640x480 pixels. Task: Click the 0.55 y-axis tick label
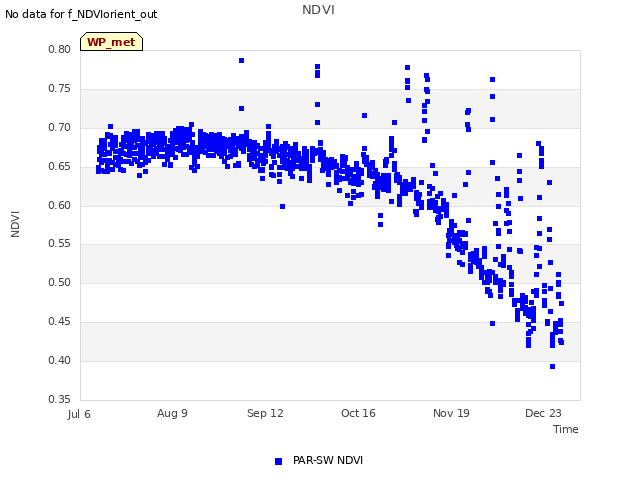(60, 244)
